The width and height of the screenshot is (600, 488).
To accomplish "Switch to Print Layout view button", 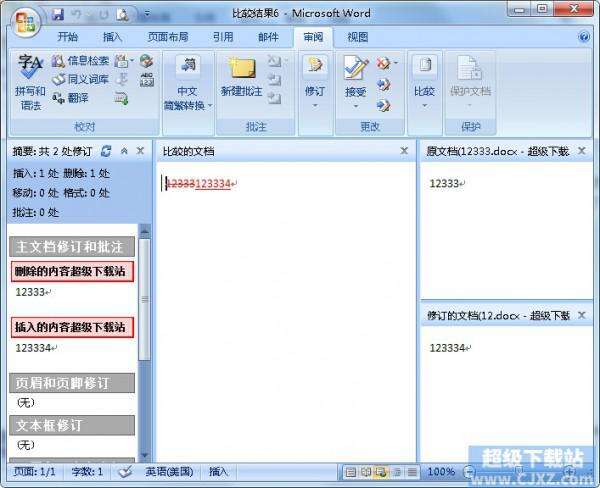I will [351, 472].
